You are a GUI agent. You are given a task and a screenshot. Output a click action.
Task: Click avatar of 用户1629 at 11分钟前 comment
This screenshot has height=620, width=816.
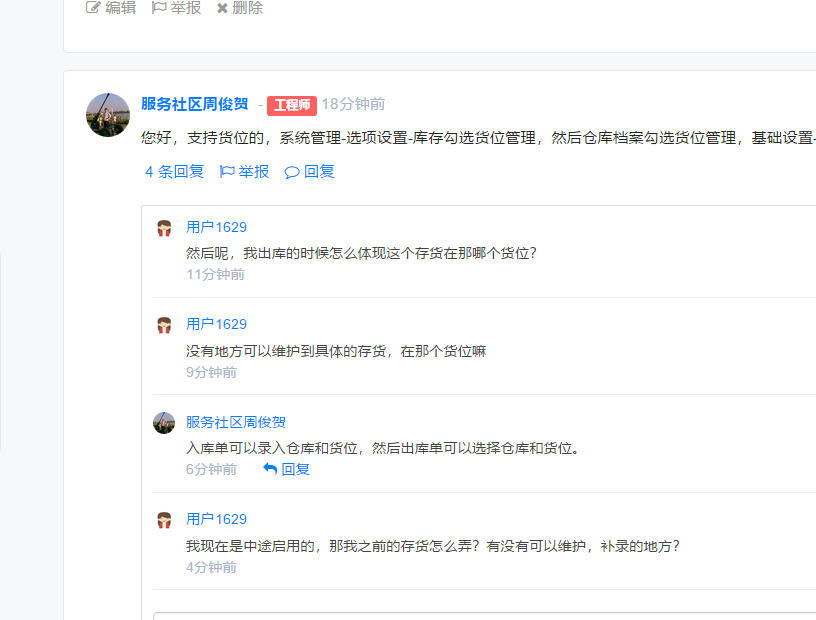click(164, 228)
